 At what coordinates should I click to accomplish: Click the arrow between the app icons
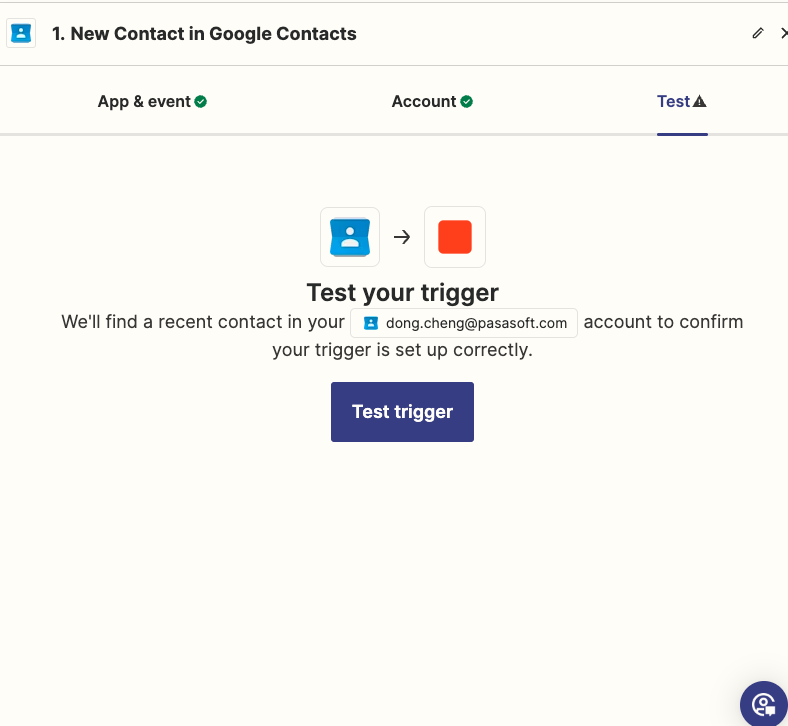(402, 237)
